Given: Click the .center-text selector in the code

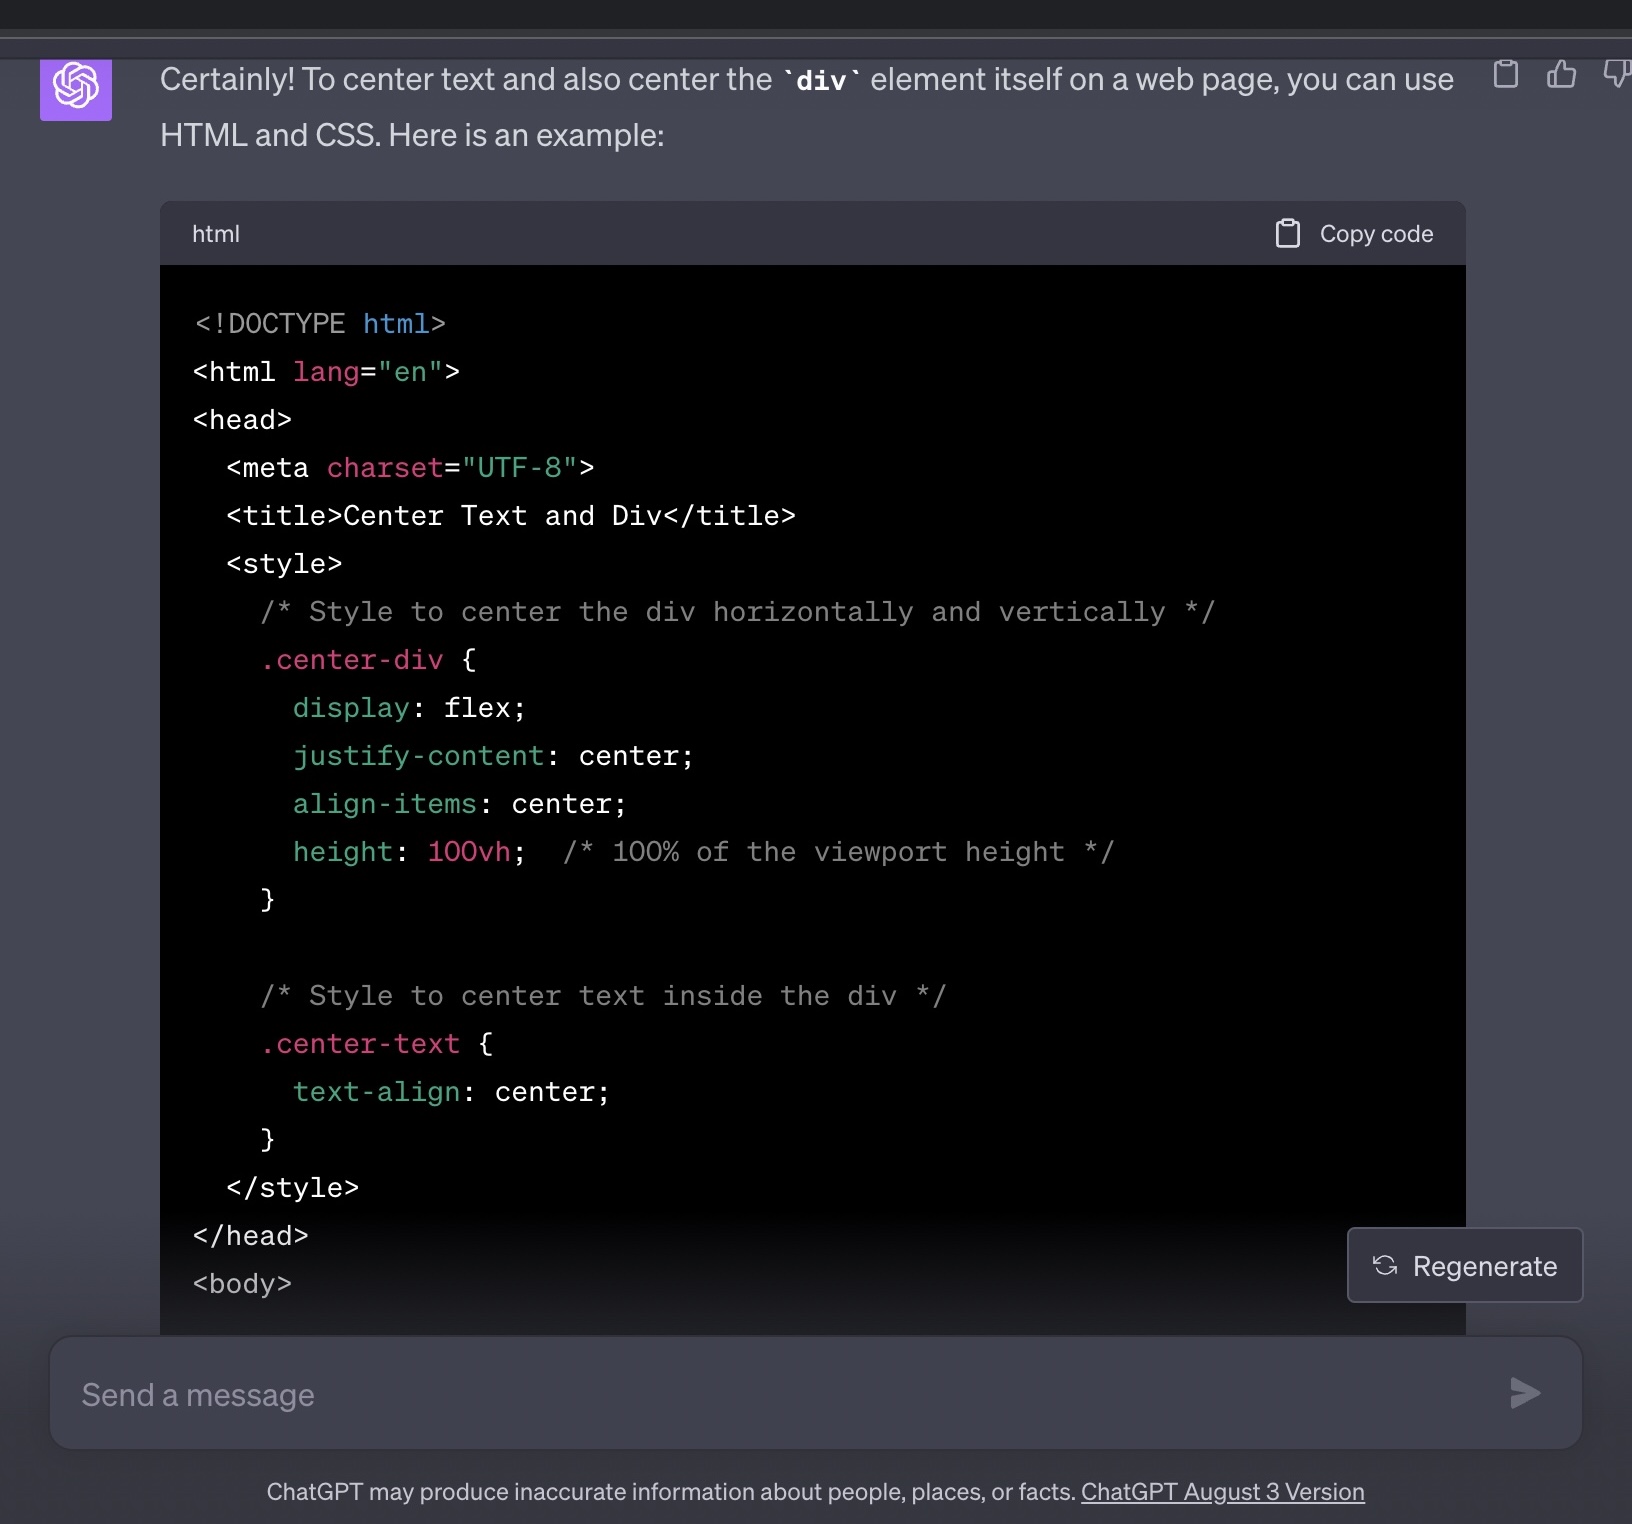Looking at the screenshot, I should coord(360,1044).
